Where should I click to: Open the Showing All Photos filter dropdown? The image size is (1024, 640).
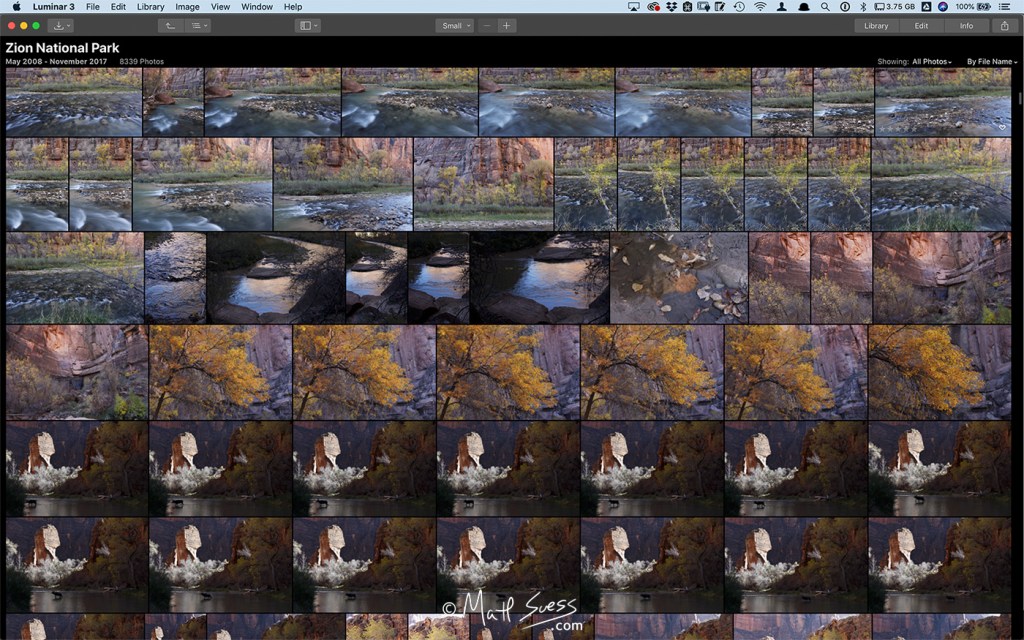click(930, 62)
